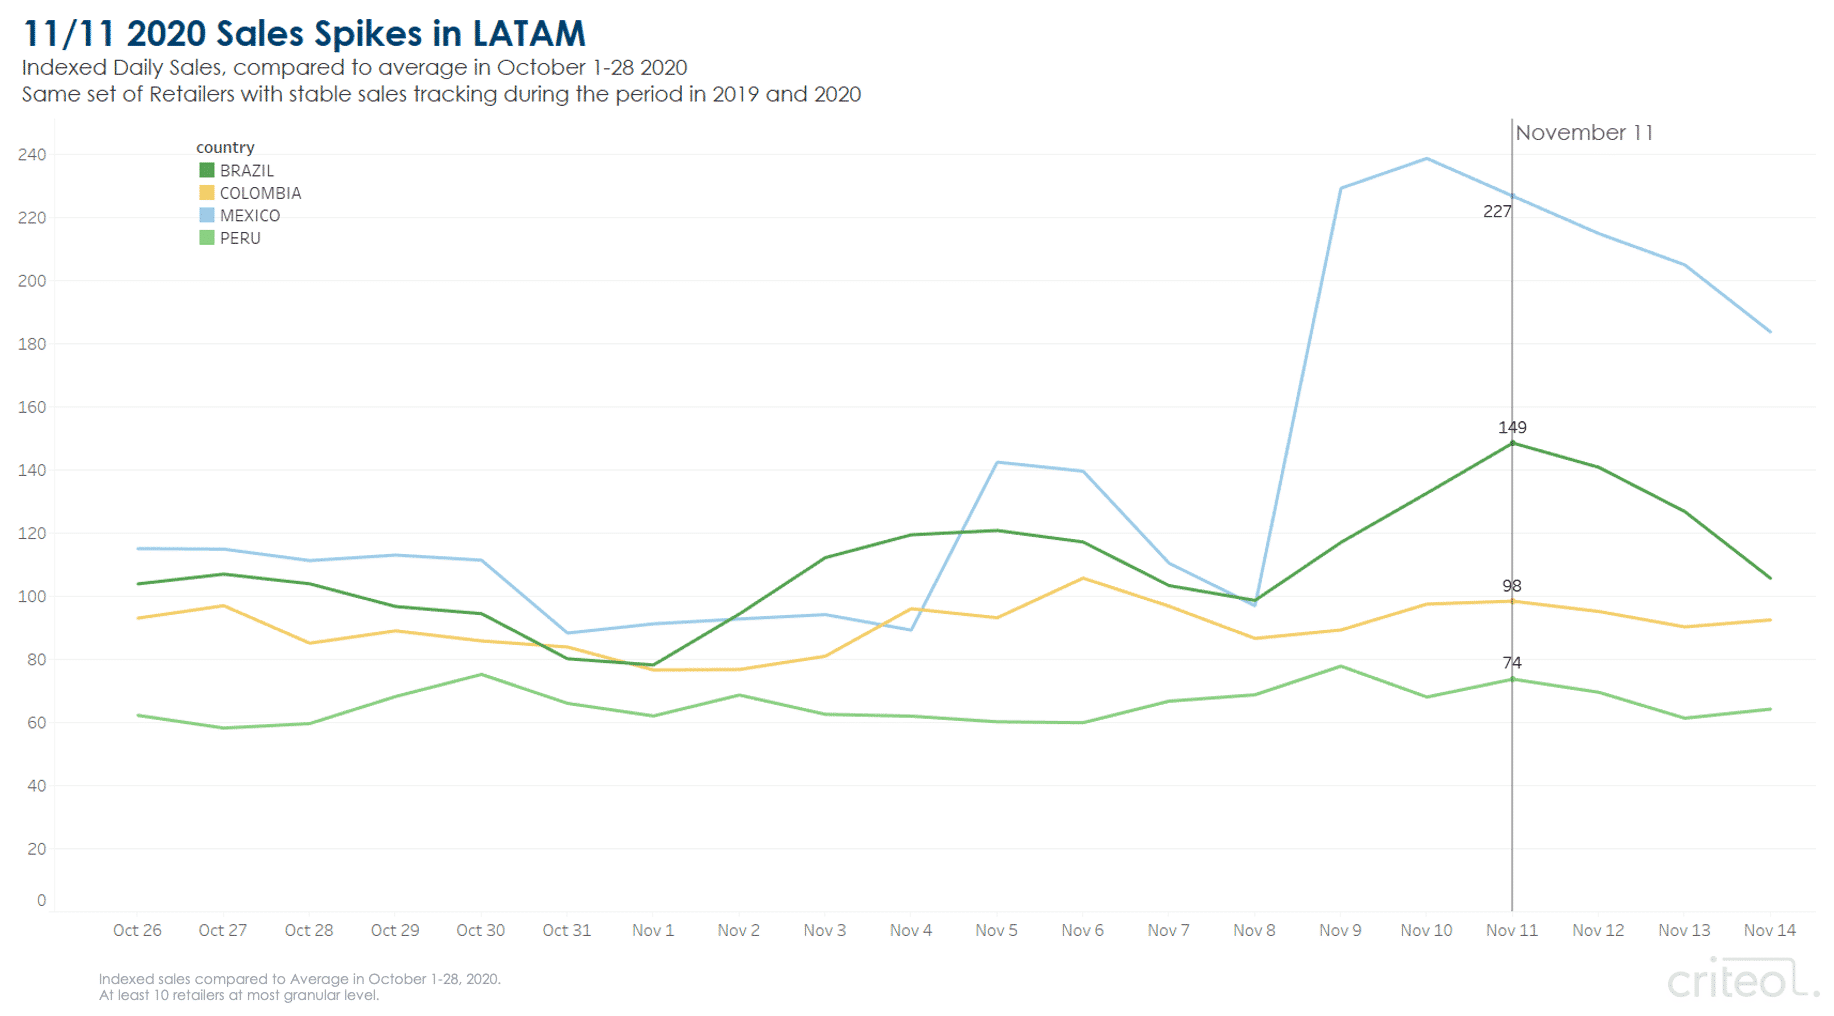Image resolution: width=1834 pixels, height=1016 pixels.
Task: Click the 'At least 10 retailers' footnote
Action: tap(238, 995)
